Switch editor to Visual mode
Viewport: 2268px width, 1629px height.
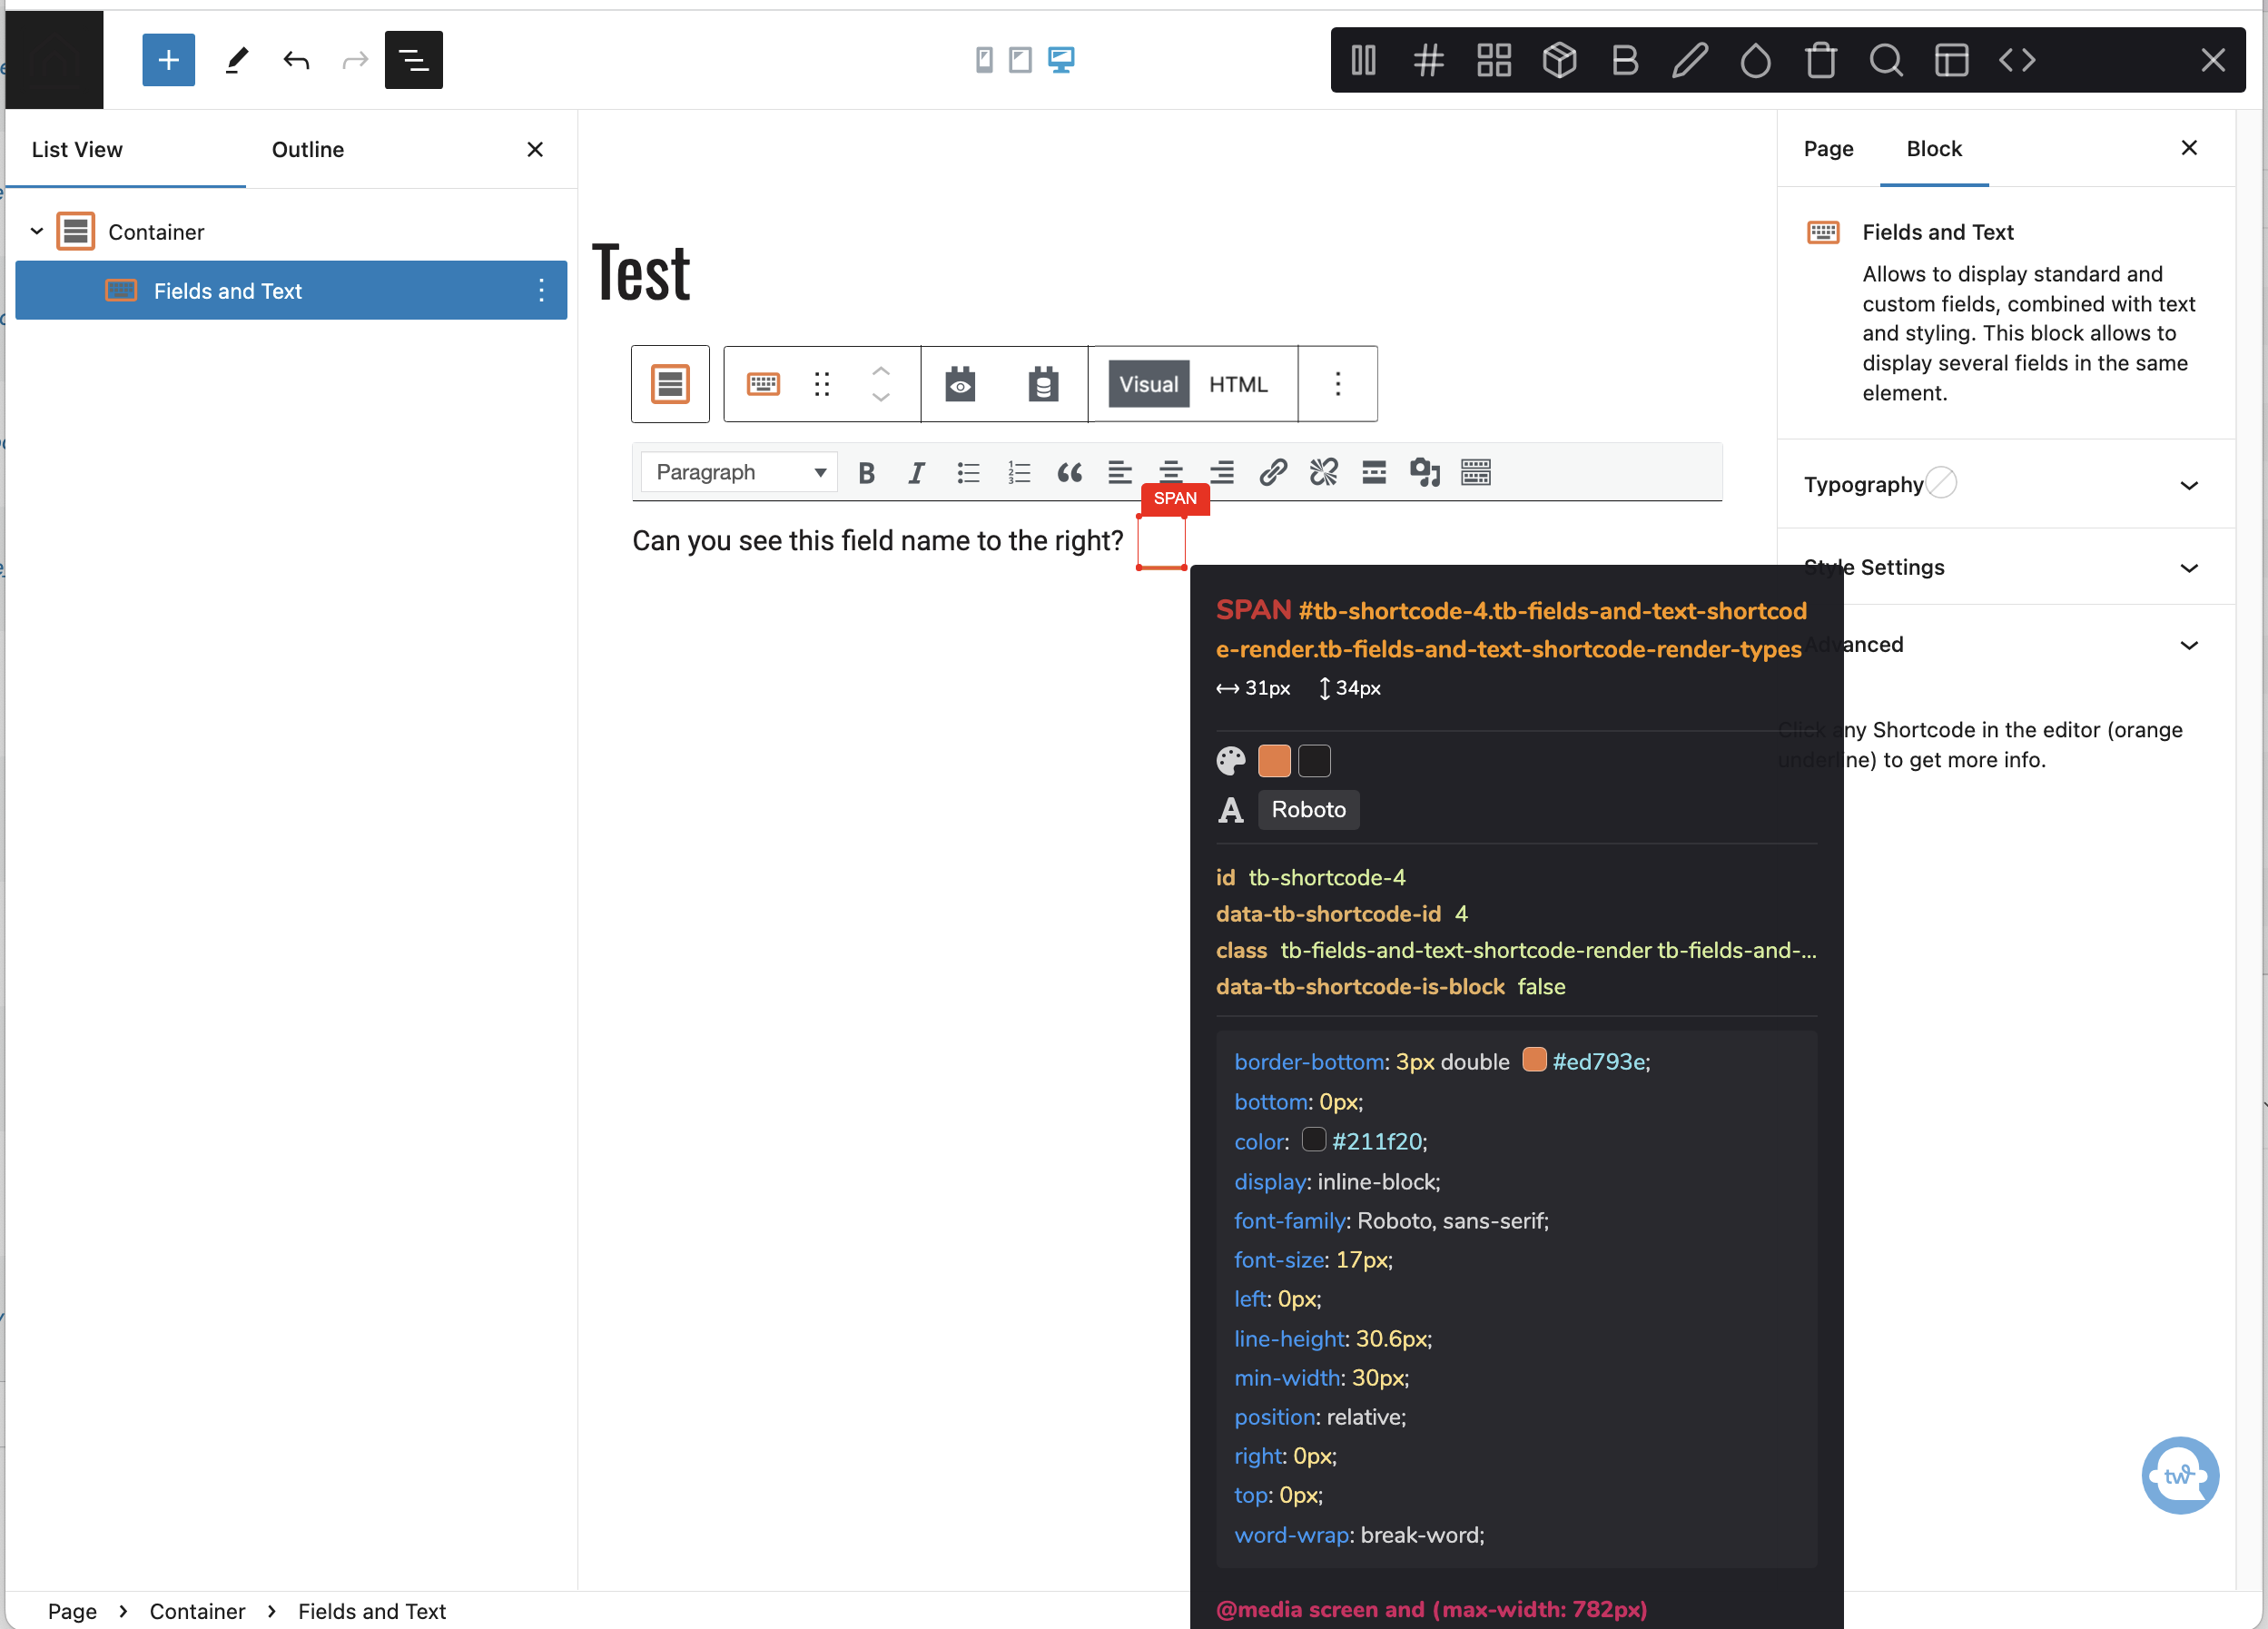click(x=1148, y=384)
